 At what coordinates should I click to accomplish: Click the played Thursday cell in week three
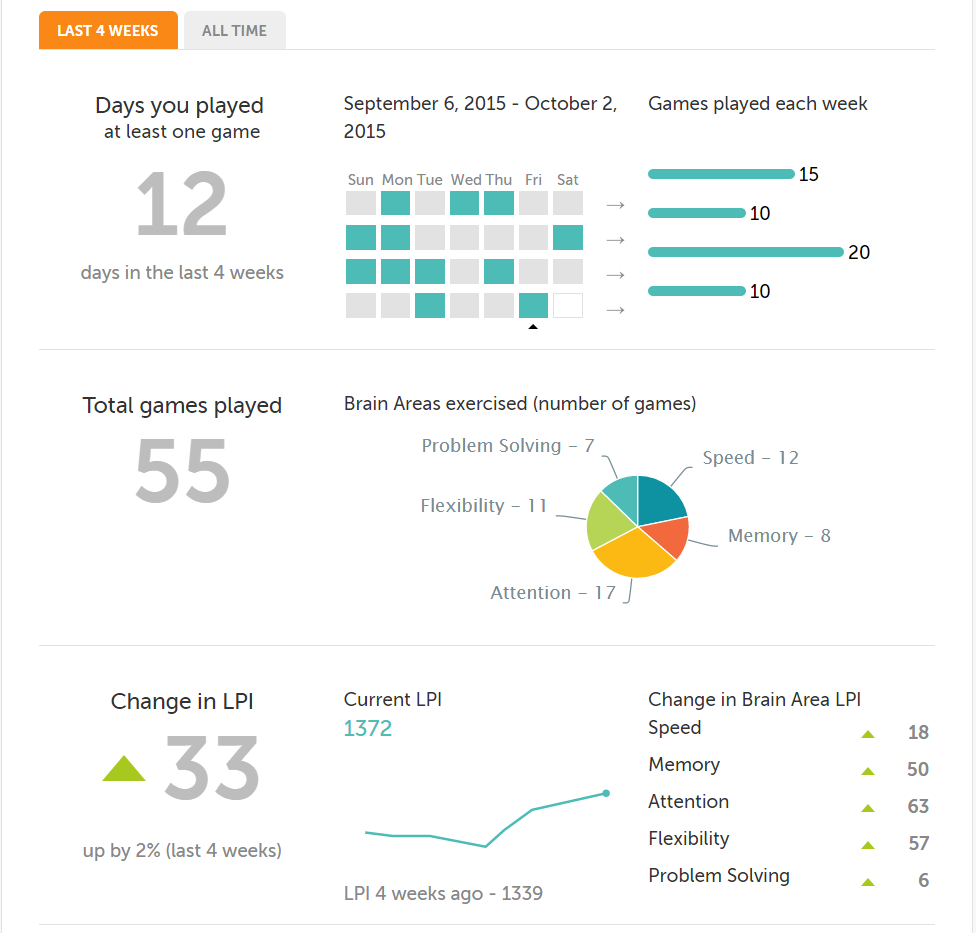point(499,271)
